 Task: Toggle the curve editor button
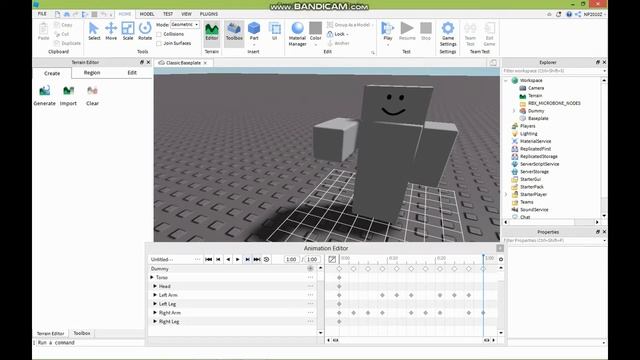332,259
